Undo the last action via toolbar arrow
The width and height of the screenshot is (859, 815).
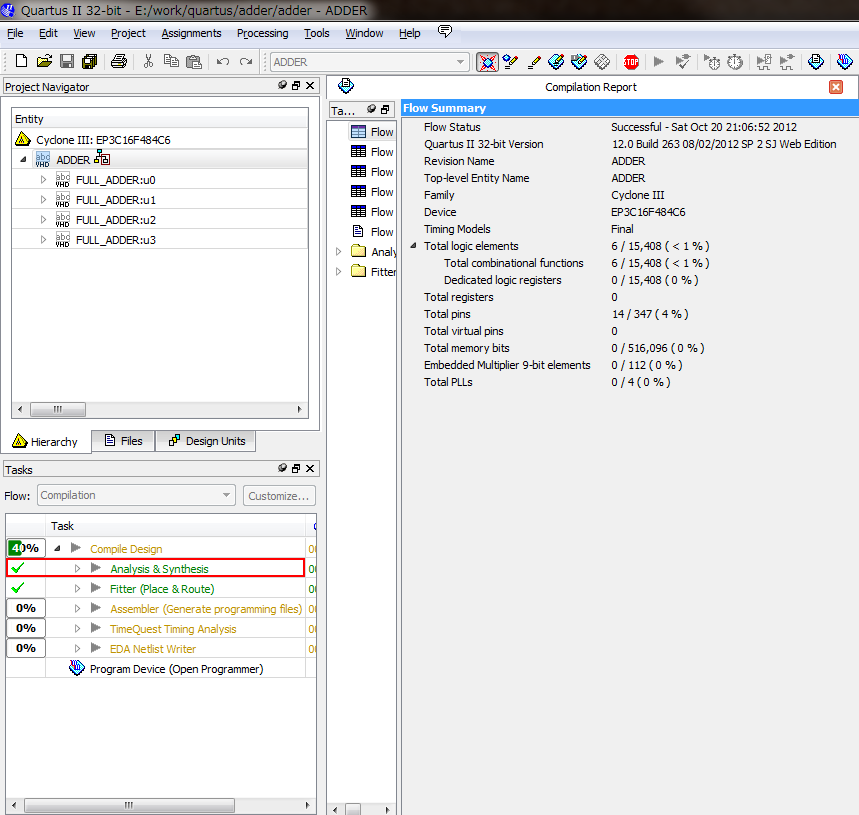click(222, 61)
